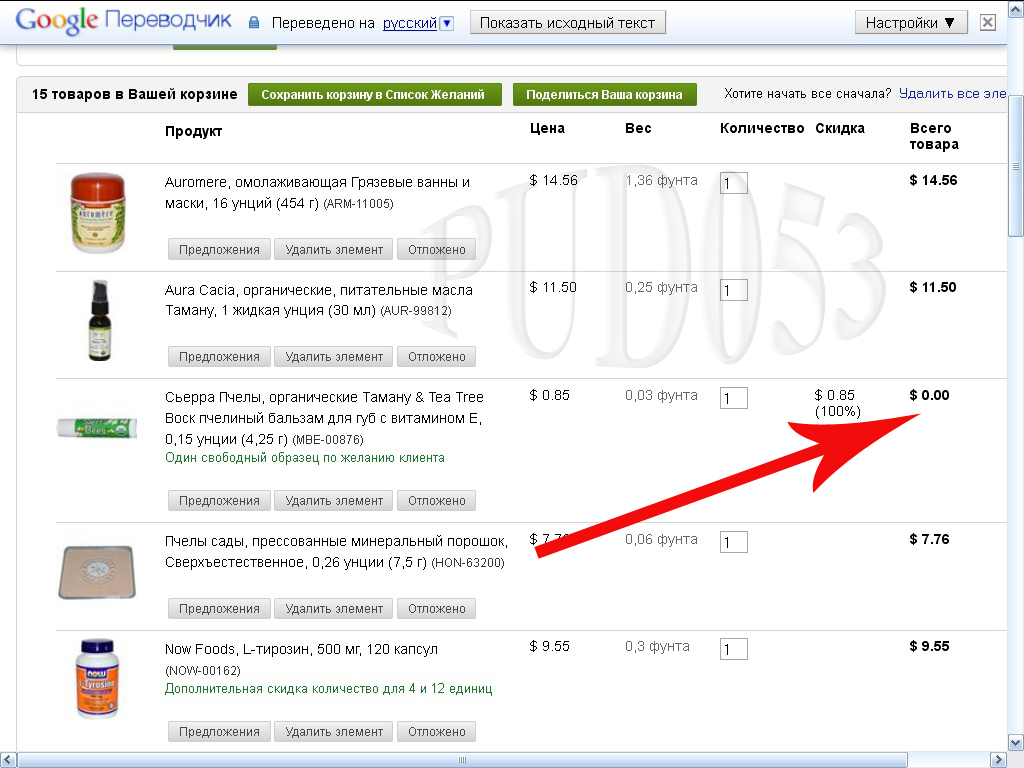Click Удалить элемент for Auromere item
Viewport: 1024px width, 768px height.
tap(334, 249)
